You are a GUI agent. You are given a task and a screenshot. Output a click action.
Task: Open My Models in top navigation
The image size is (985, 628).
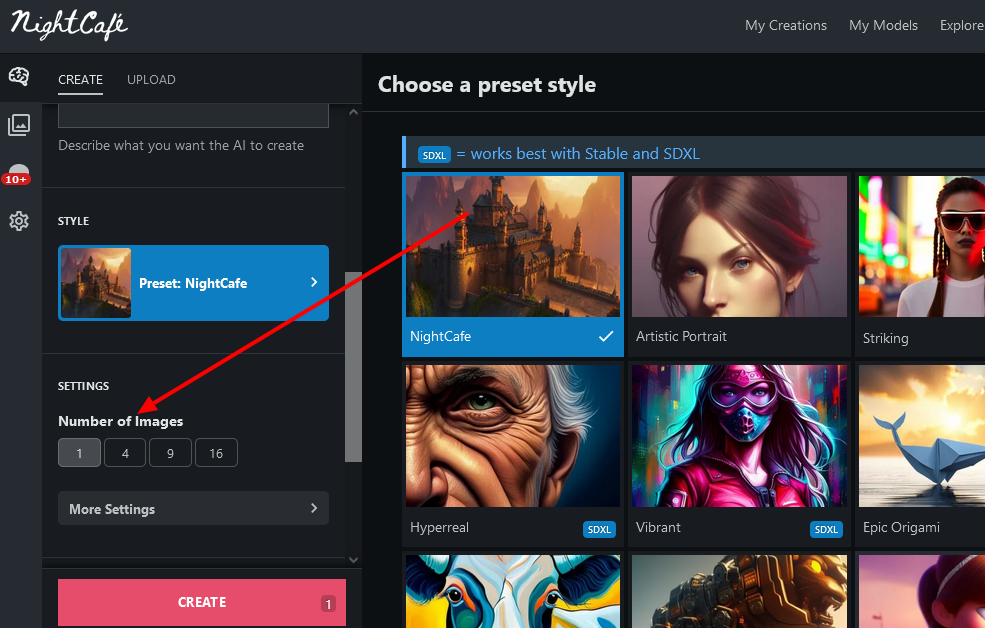(x=883, y=25)
